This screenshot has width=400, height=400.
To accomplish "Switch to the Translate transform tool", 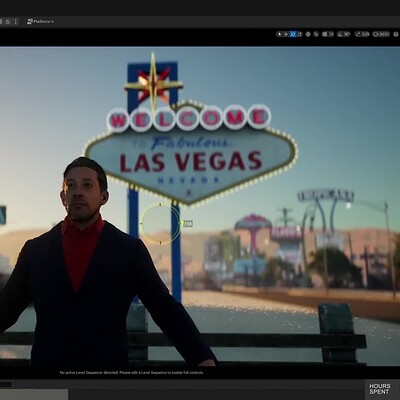I will (x=286, y=34).
